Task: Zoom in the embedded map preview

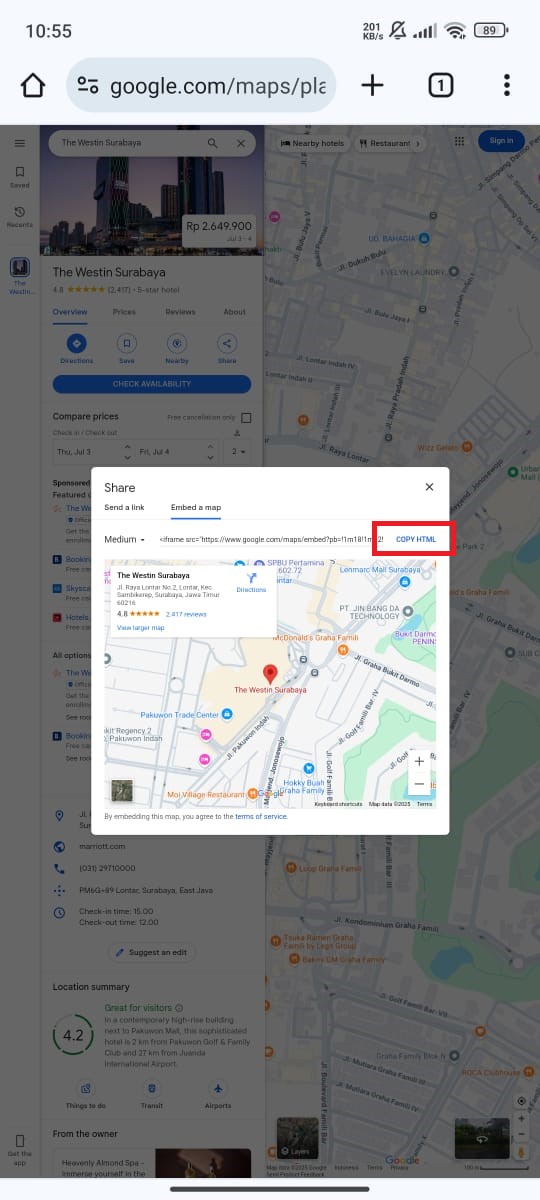Action: (419, 762)
